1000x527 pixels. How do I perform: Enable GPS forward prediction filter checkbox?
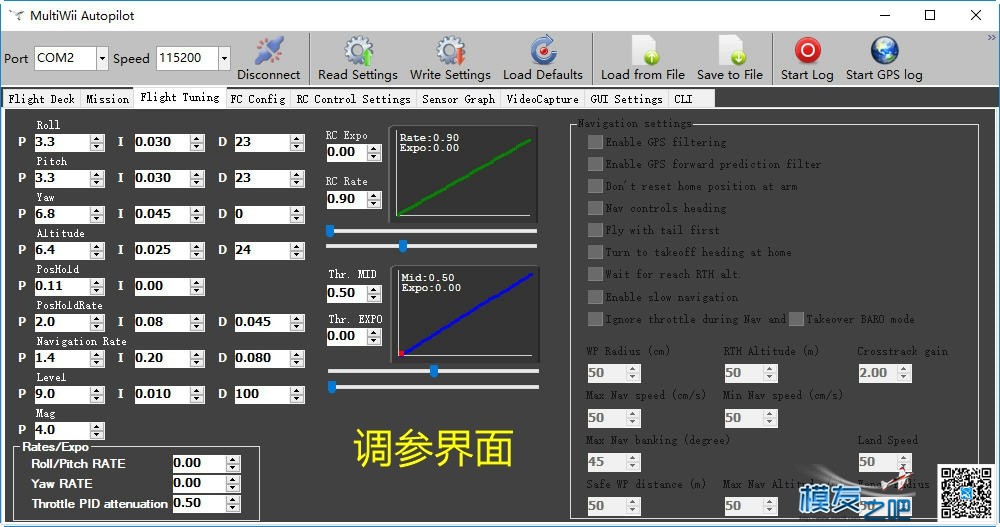coord(595,164)
